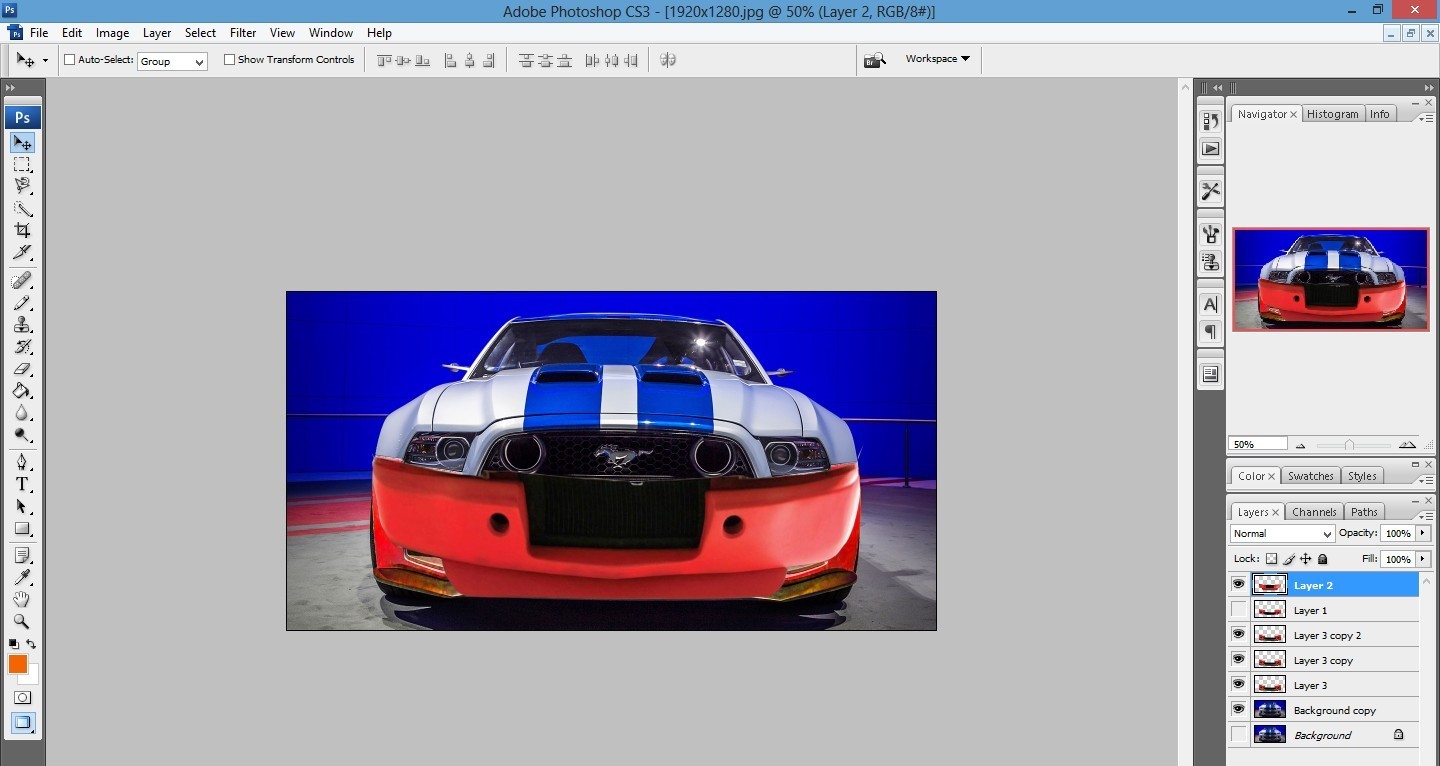Open the Opacity slider arrow
The image size is (1440, 766).
(1423, 534)
